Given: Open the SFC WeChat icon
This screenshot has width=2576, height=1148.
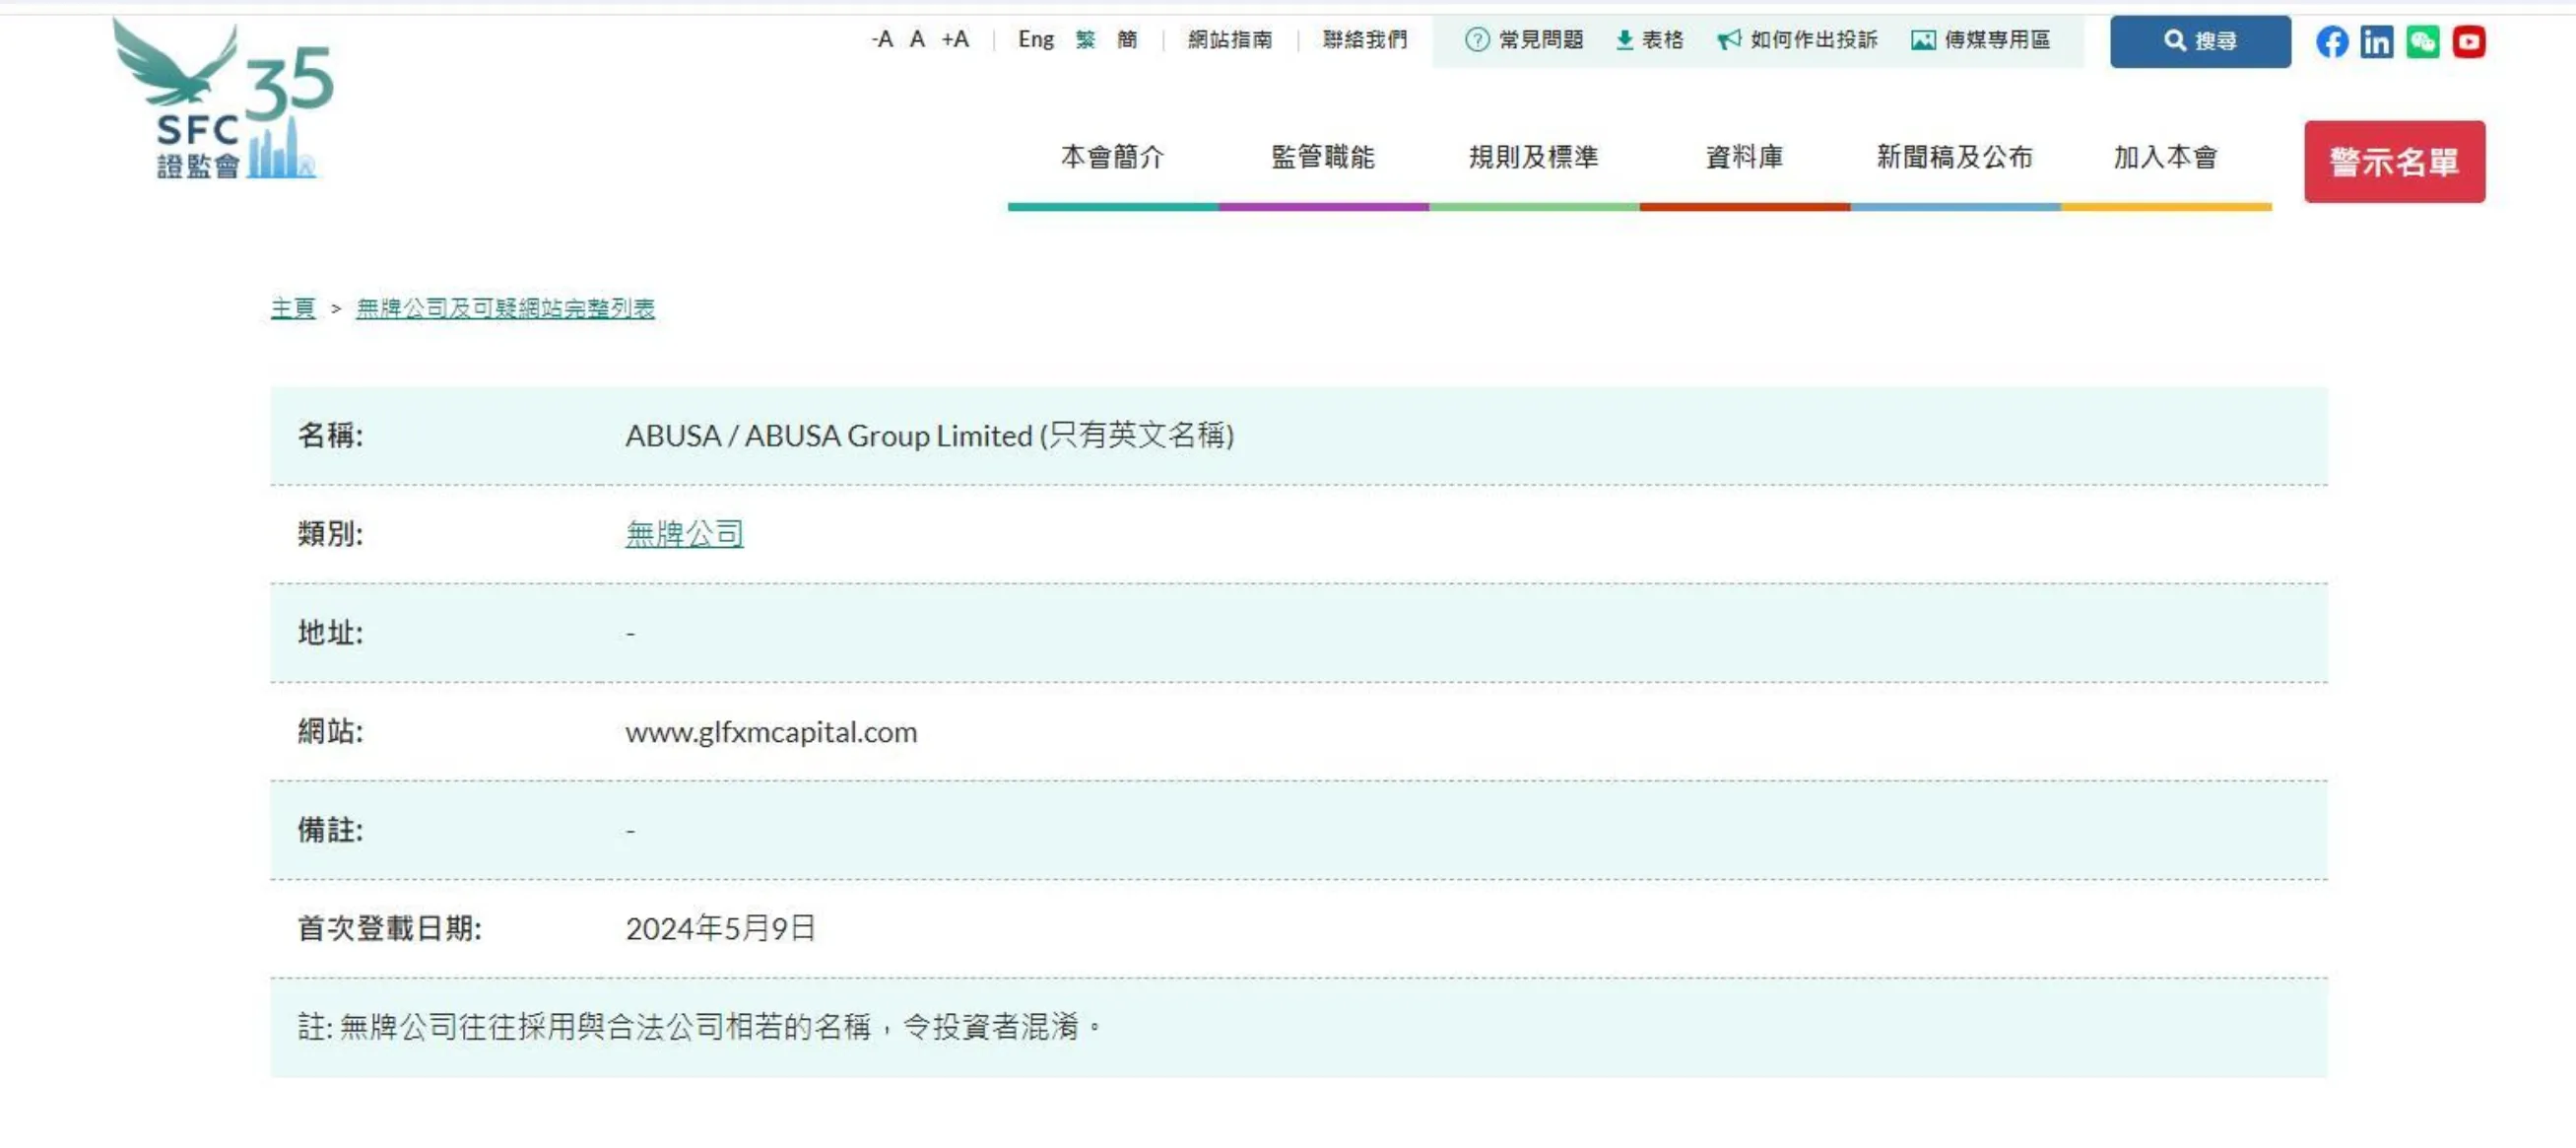Looking at the screenshot, I should pyautogui.click(x=2423, y=42).
